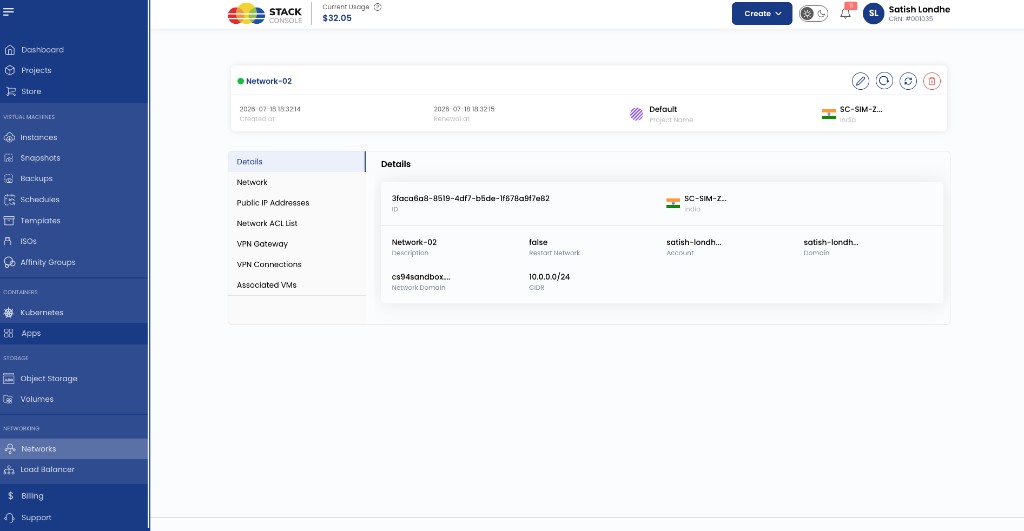Collapse the sidebar hamburger menu
The height and width of the screenshot is (531, 1024).
(x=8, y=11)
